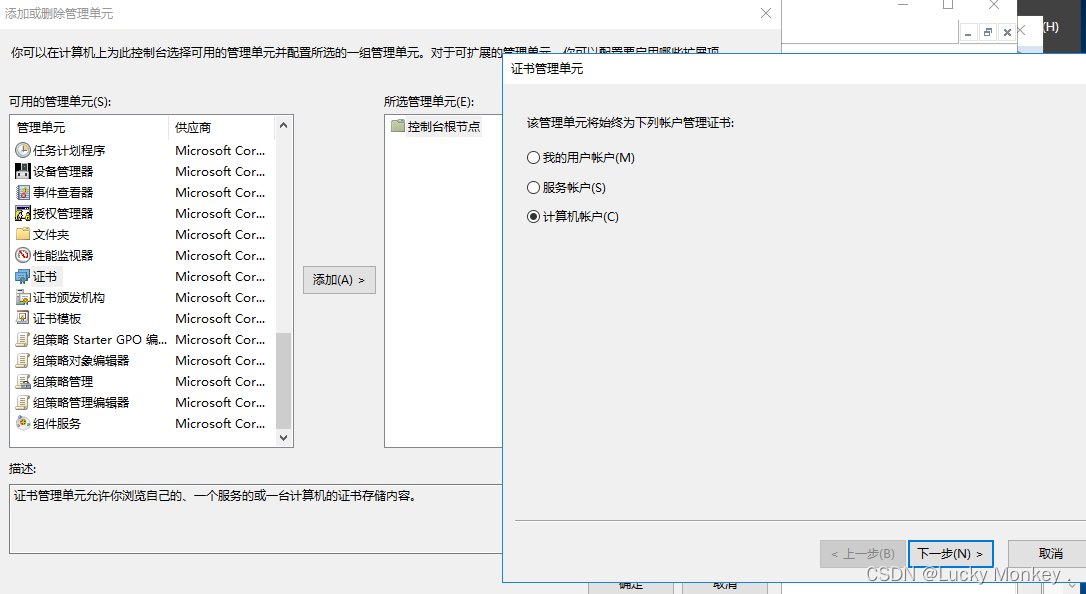The height and width of the screenshot is (594, 1086).
Task: Click the 组策略管理编辑器 icon
Action: 23,402
